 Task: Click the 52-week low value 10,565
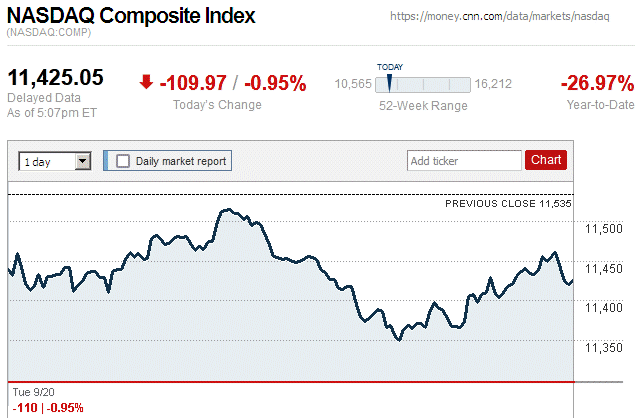pyautogui.click(x=352, y=84)
